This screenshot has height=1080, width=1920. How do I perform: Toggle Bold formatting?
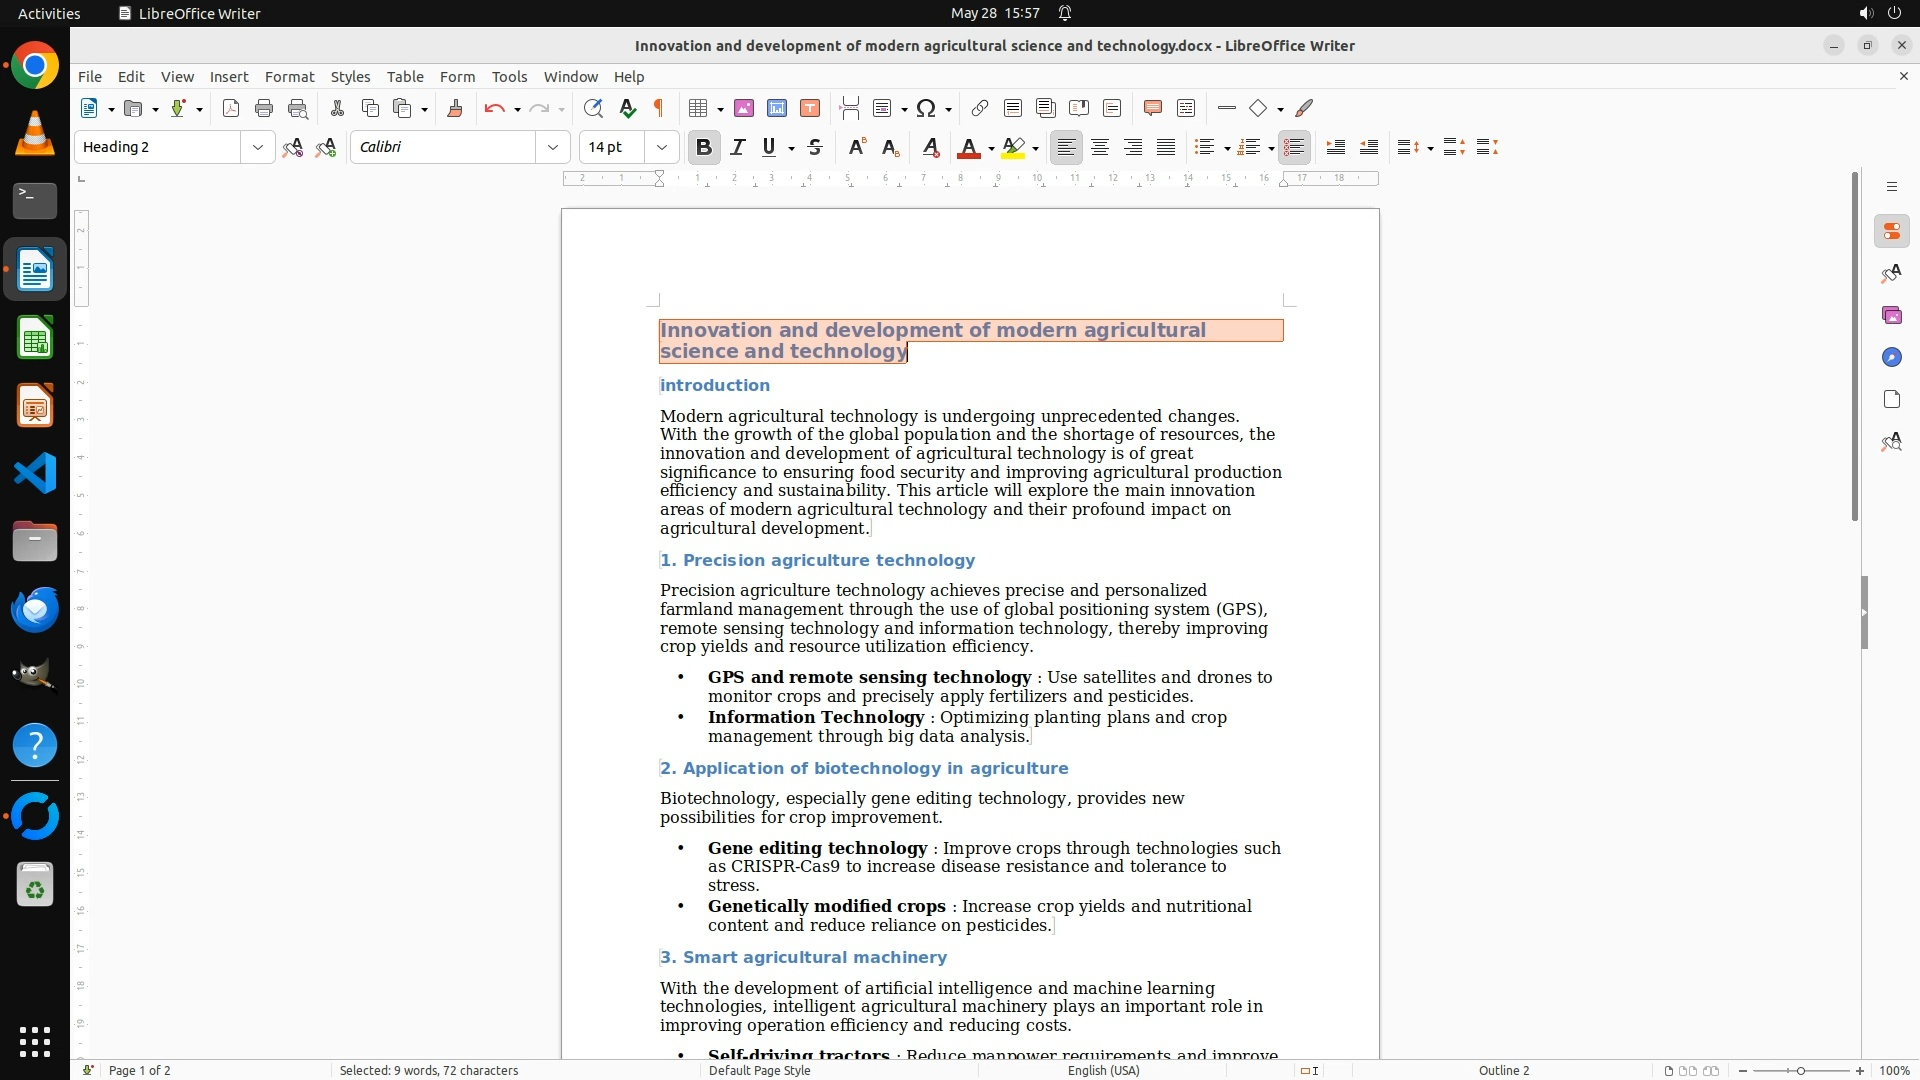coord(704,148)
